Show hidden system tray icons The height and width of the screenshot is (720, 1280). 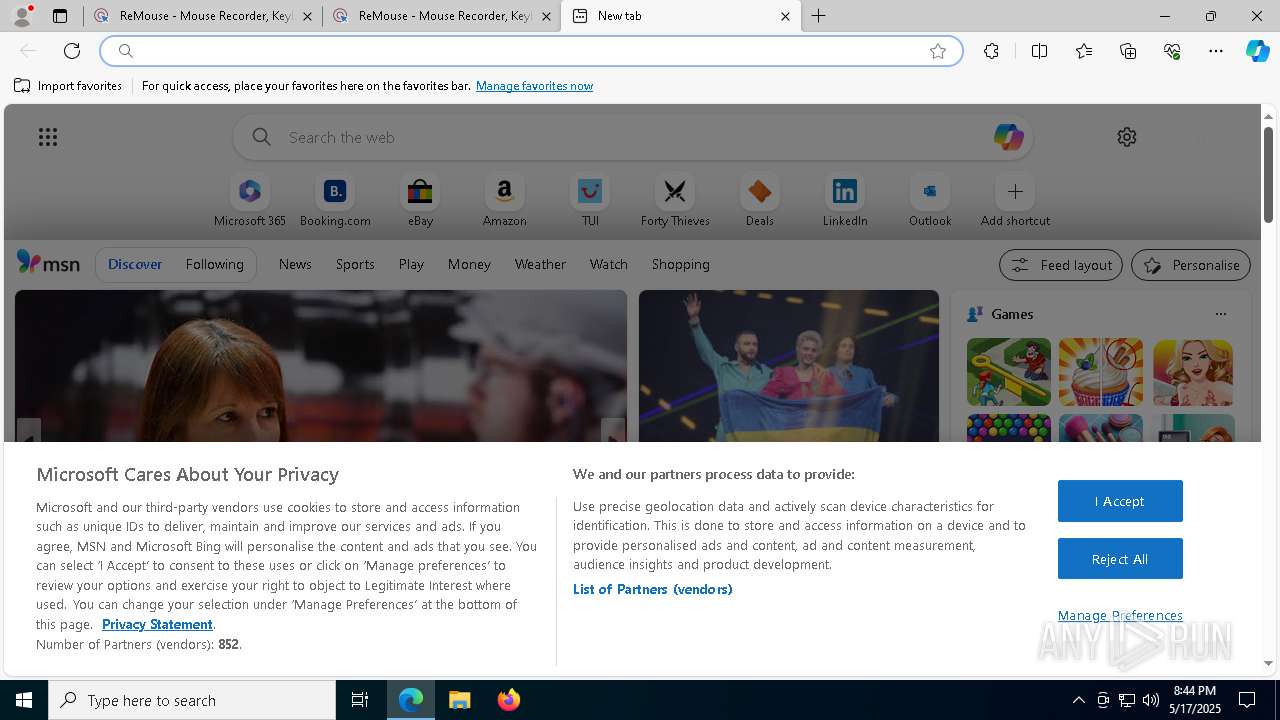click(1078, 700)
